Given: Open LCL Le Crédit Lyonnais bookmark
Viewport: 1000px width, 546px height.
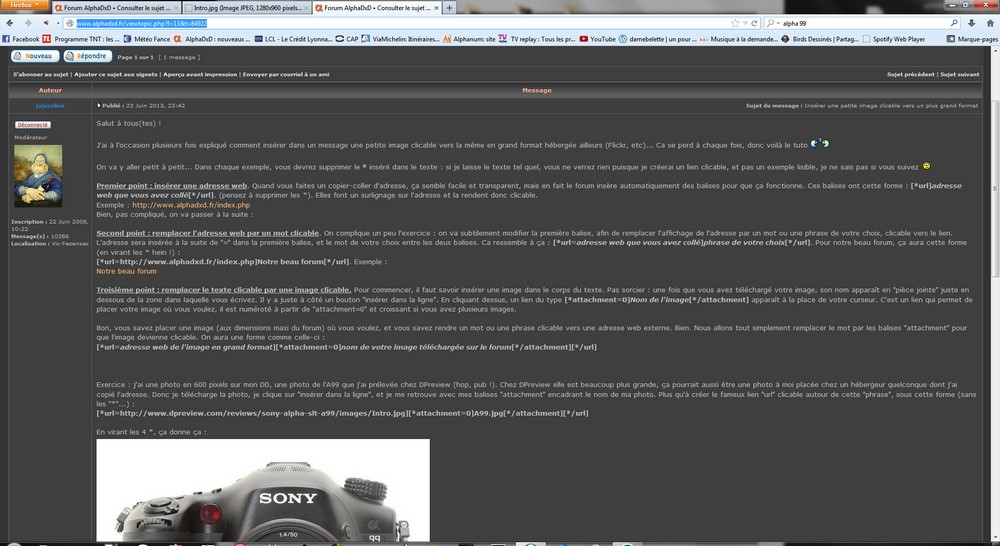Looking at the screenshot, I should click(x=293, y=39).
